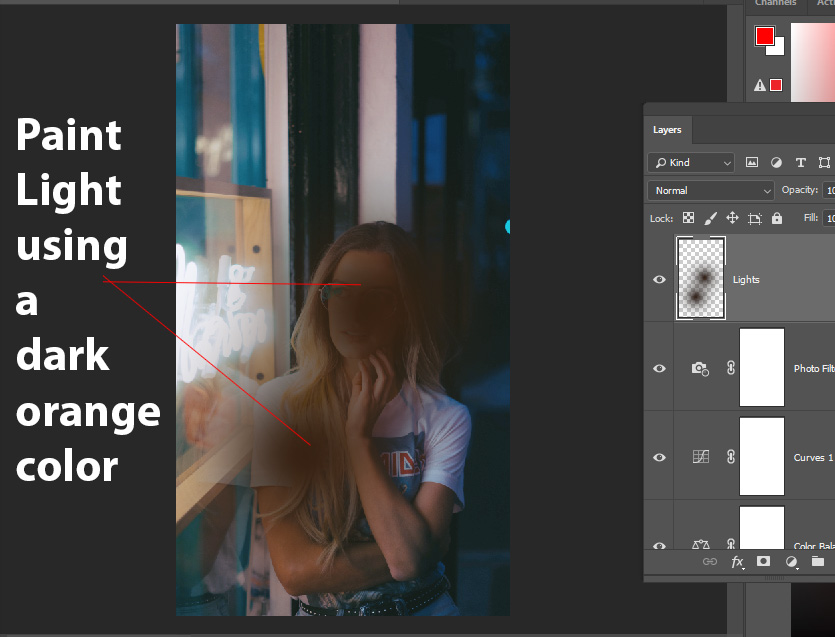Click the Photo Filter camera adjustment icon
The image size is (835, 637).
click(x=700, y=369)
